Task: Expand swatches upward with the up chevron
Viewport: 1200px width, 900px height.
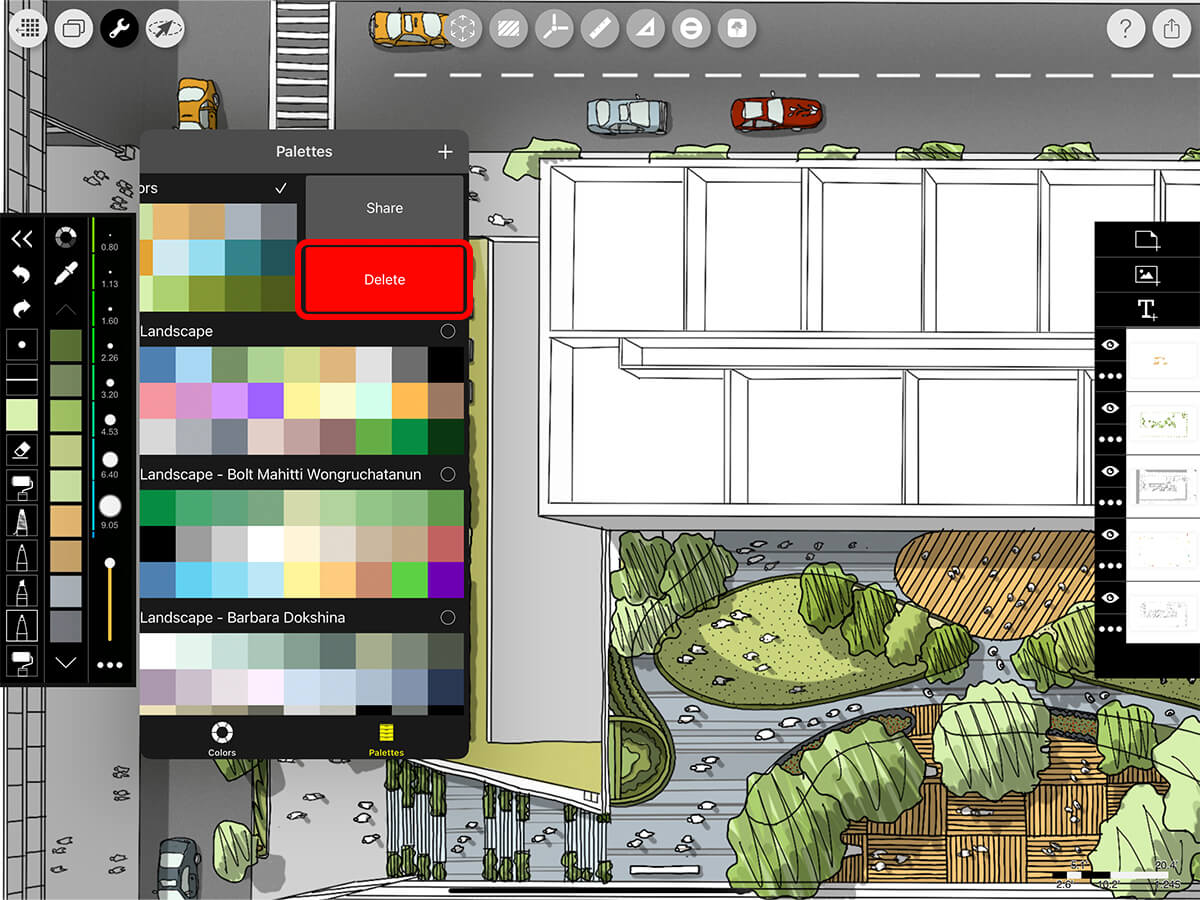Action: coord(65,309)
